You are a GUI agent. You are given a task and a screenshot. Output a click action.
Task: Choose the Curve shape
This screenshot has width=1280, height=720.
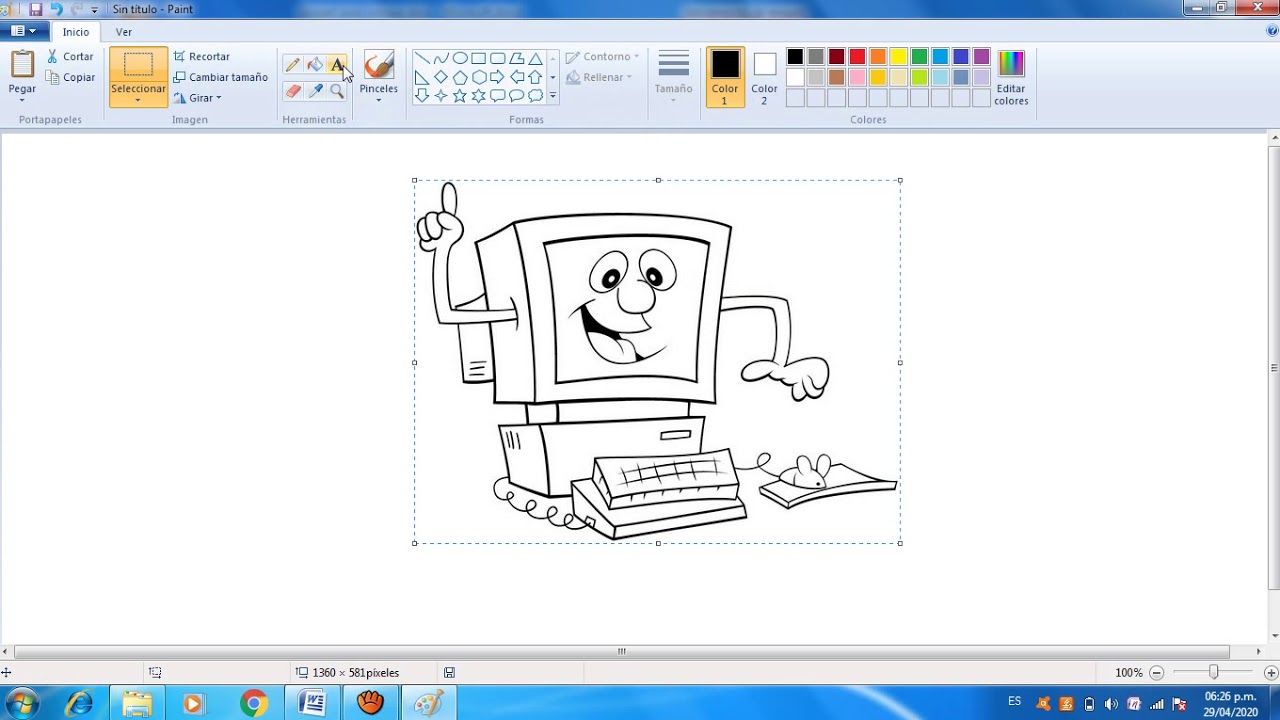click(440, 58)
